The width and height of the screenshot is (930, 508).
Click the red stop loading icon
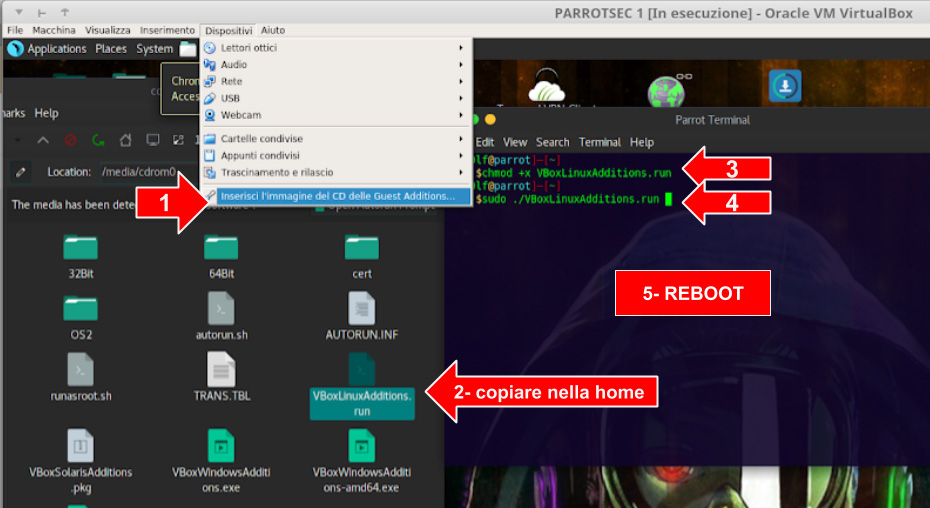point(71,140)
